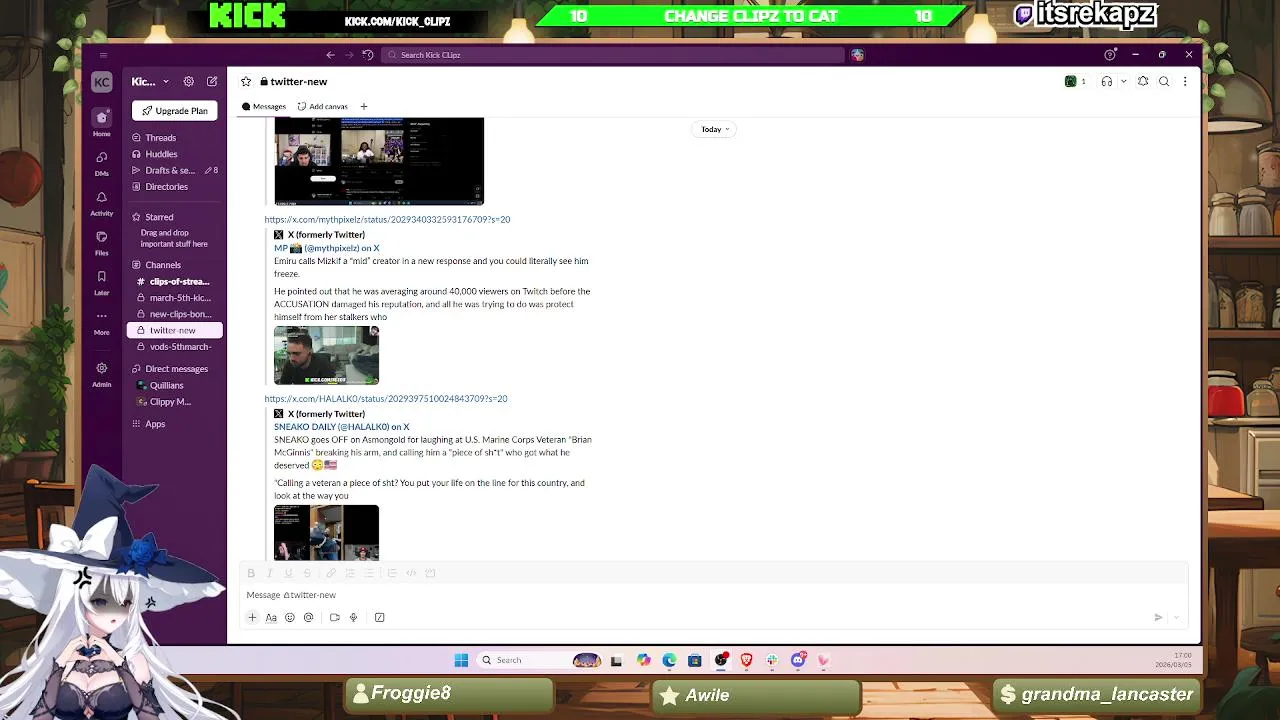Toggle the Aa formatting toolbar button

click(271, 617)
